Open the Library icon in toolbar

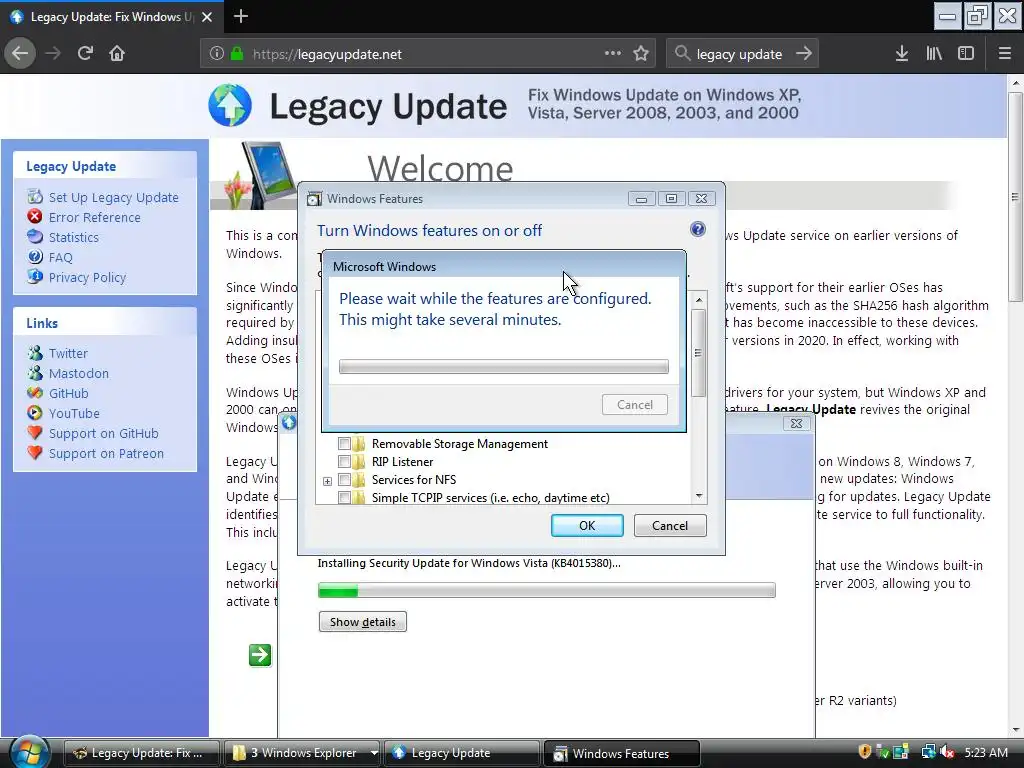(934, 54)
